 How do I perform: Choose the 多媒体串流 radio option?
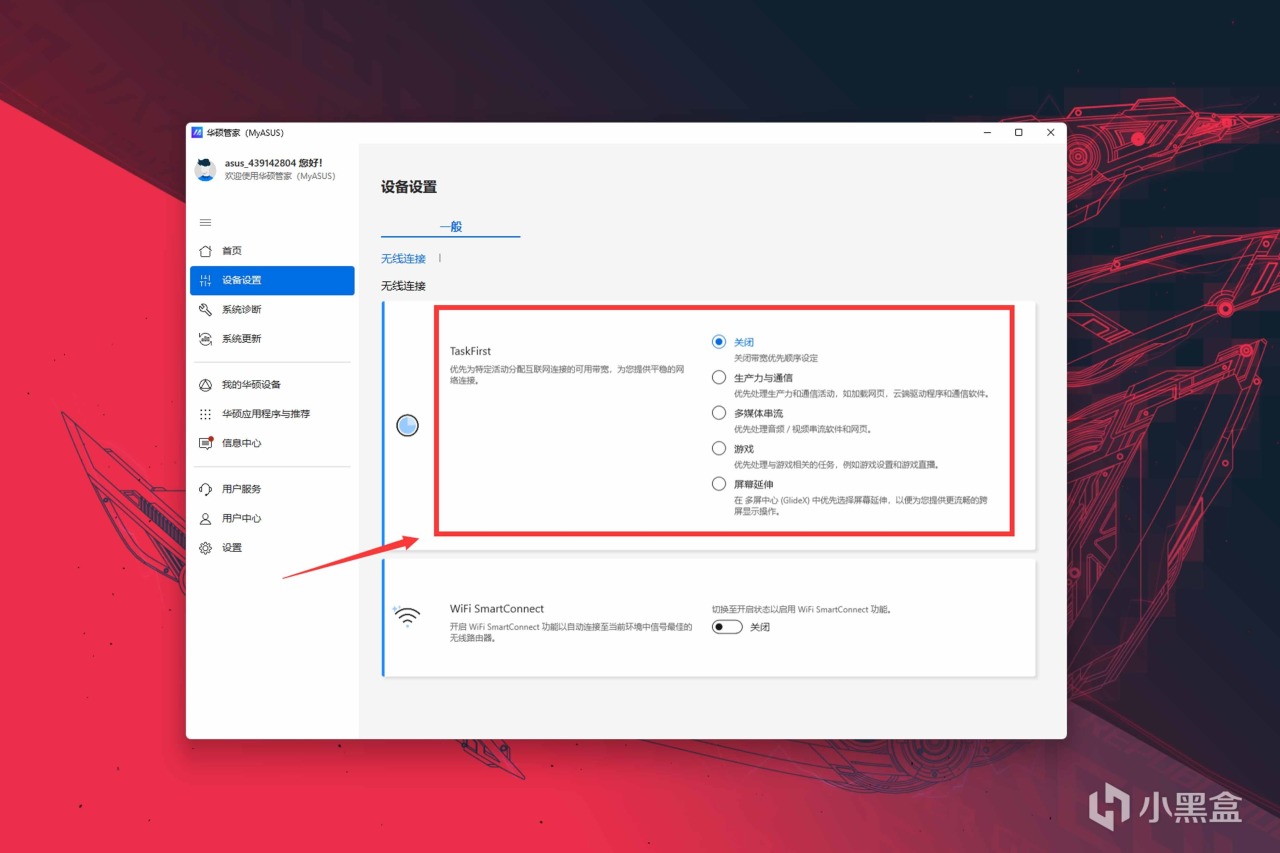pyautogui.click(x=718, y=413)
